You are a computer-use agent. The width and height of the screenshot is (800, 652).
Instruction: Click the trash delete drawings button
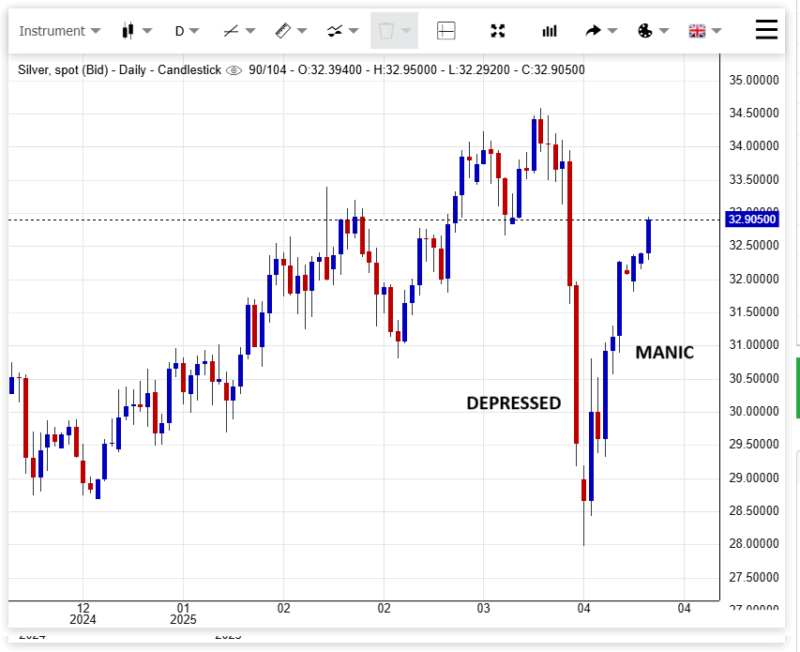pos(391,31)
